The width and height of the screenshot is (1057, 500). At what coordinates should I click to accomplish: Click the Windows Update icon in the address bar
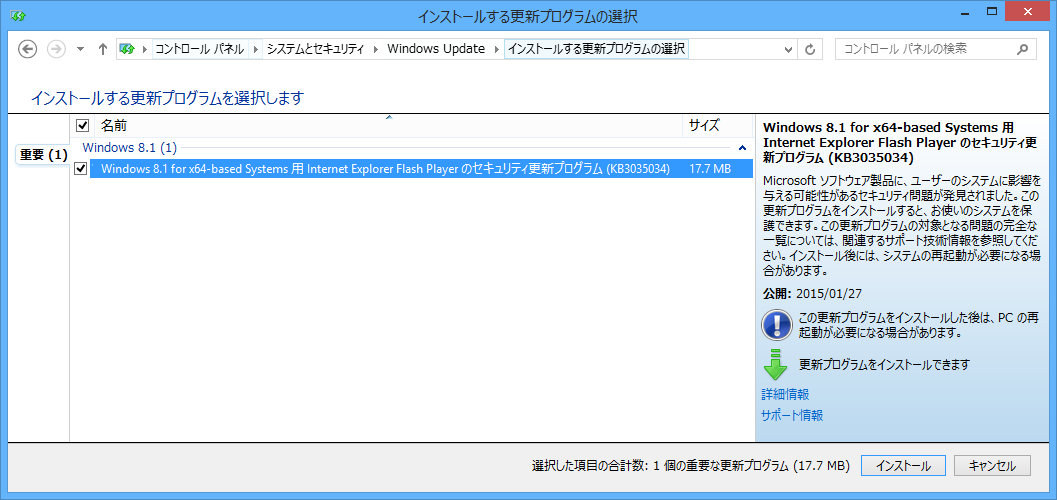(x=127, y=49)
